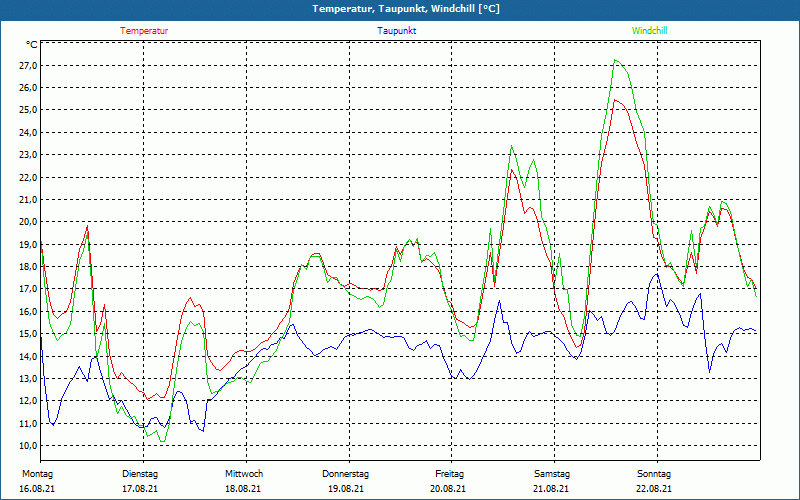This screenshot has width=800, height=500.
Task: Click the Sonntag day label
Action: (x=654, y=474)
